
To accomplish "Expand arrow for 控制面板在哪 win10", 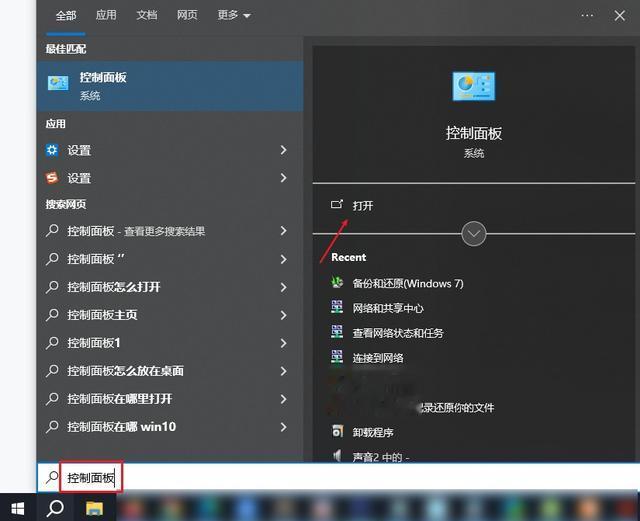I will point(284,427).
